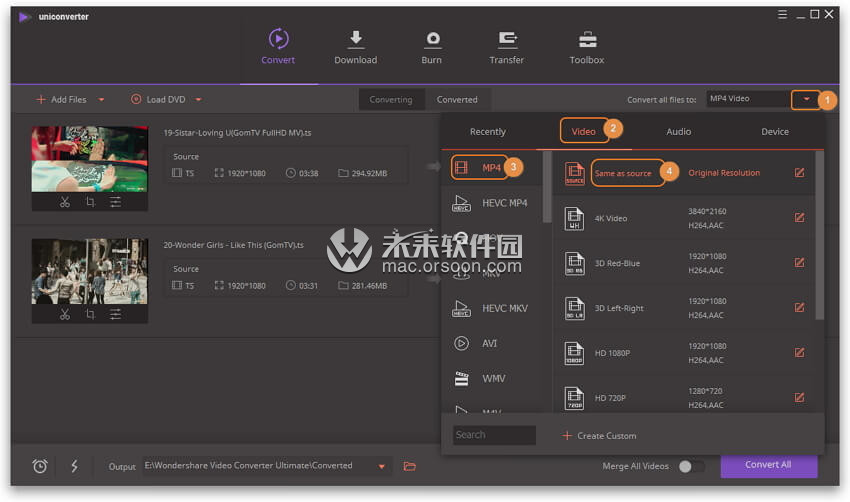Viewport: 850px width, 502px height.
Task: Switch to the Converted tab
Action: point(457,100)
